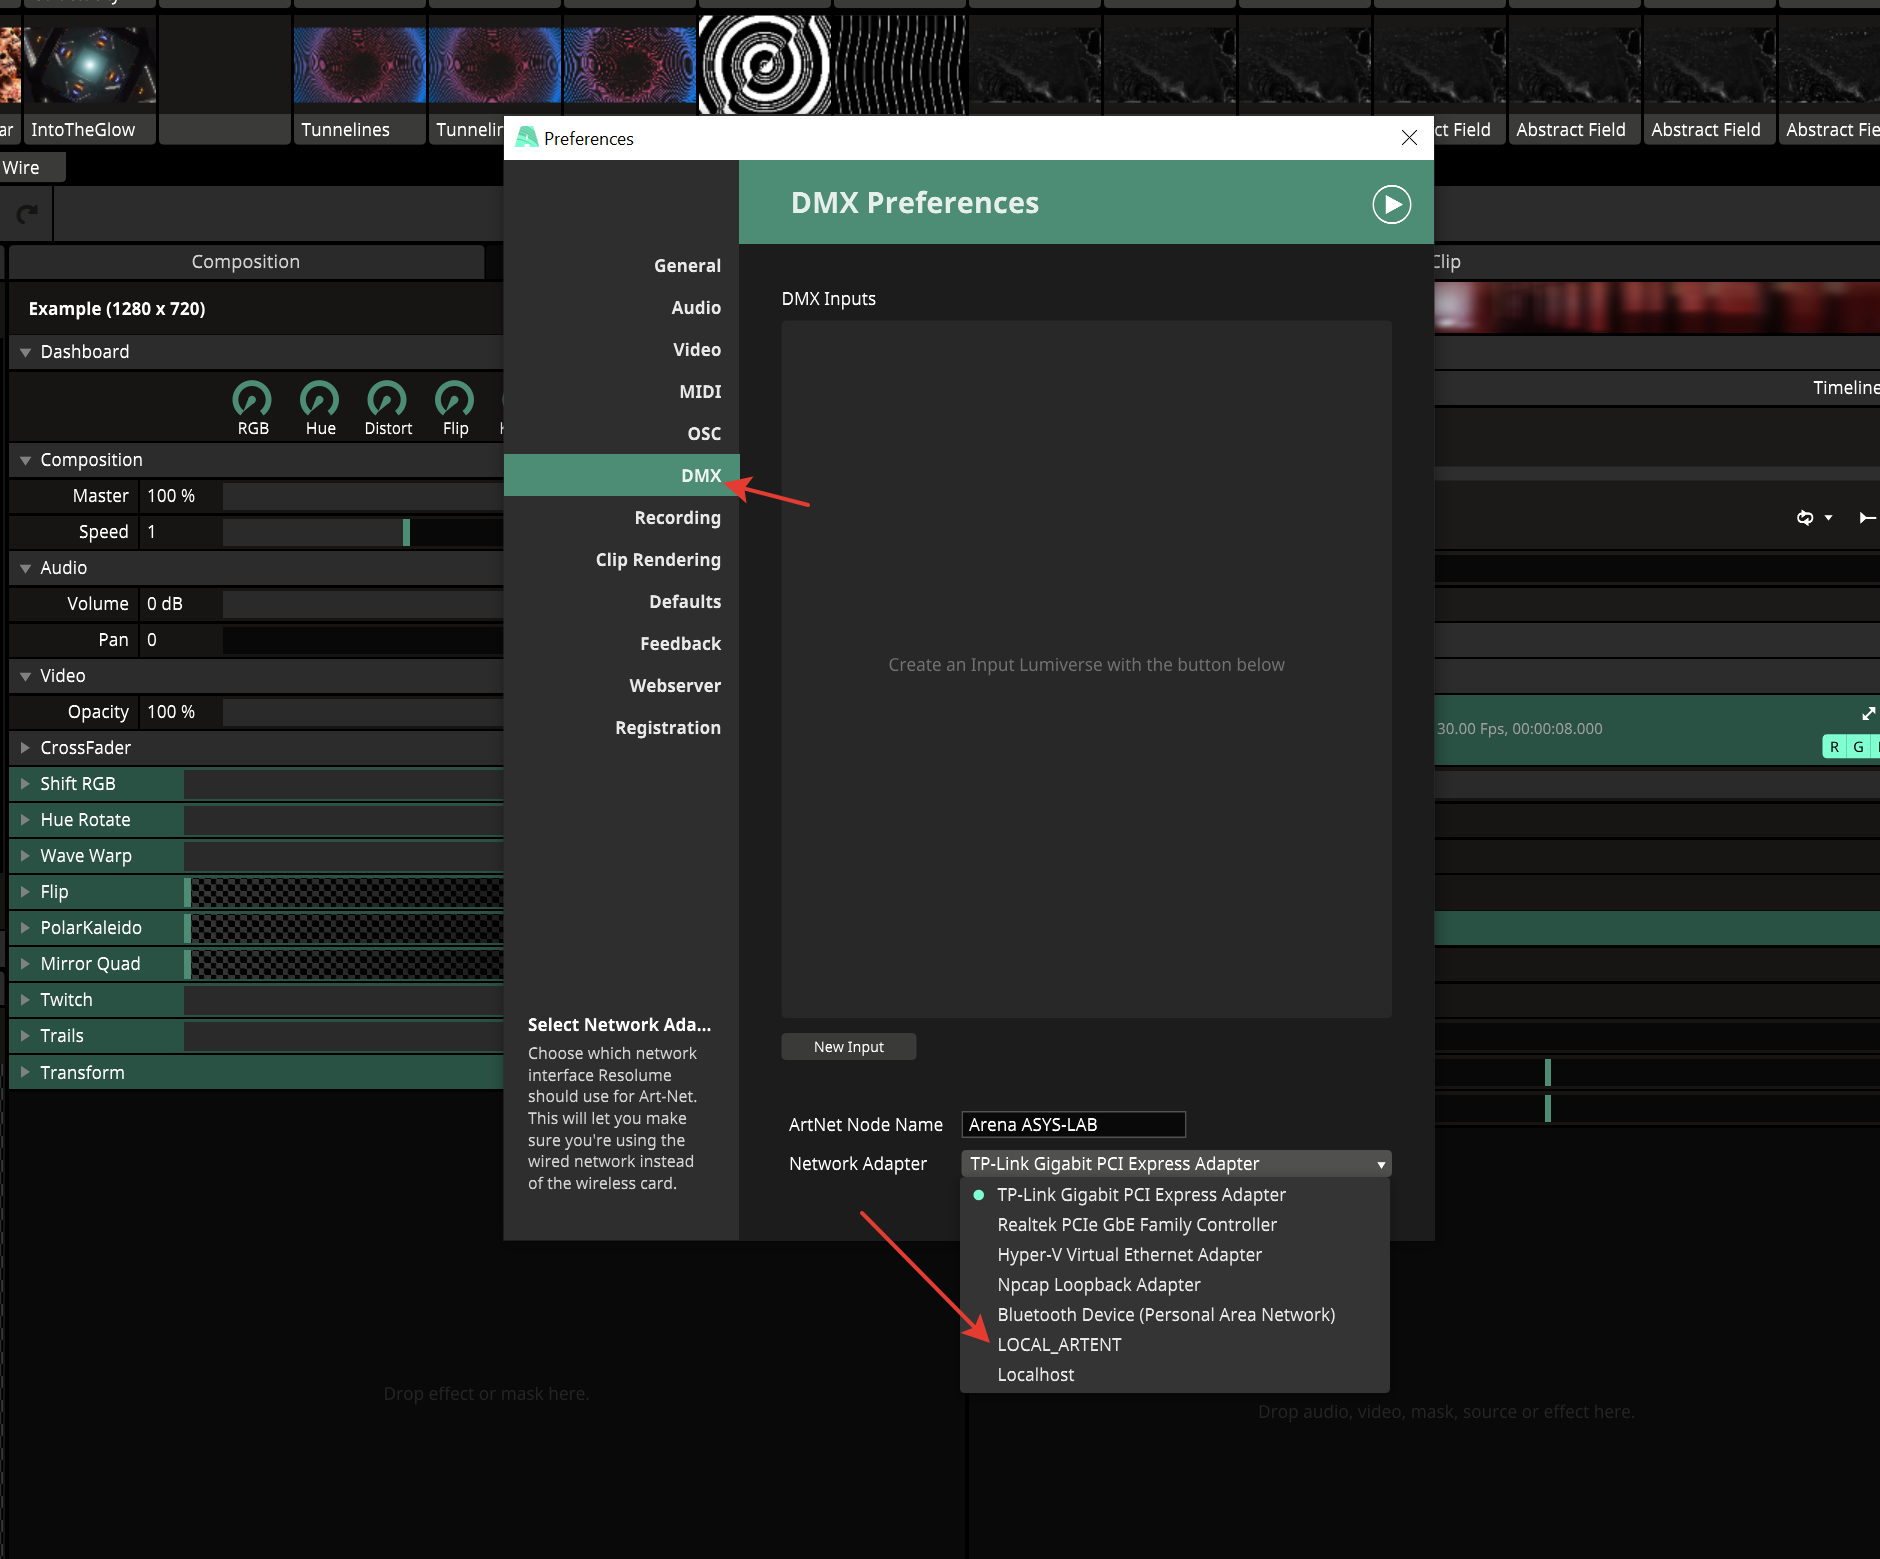Image resolution: width=1880 pixels, height=1559 pixels.
Task: Click the Composition Speed slider
Action: pyautogui.click(x=362, y=532)
